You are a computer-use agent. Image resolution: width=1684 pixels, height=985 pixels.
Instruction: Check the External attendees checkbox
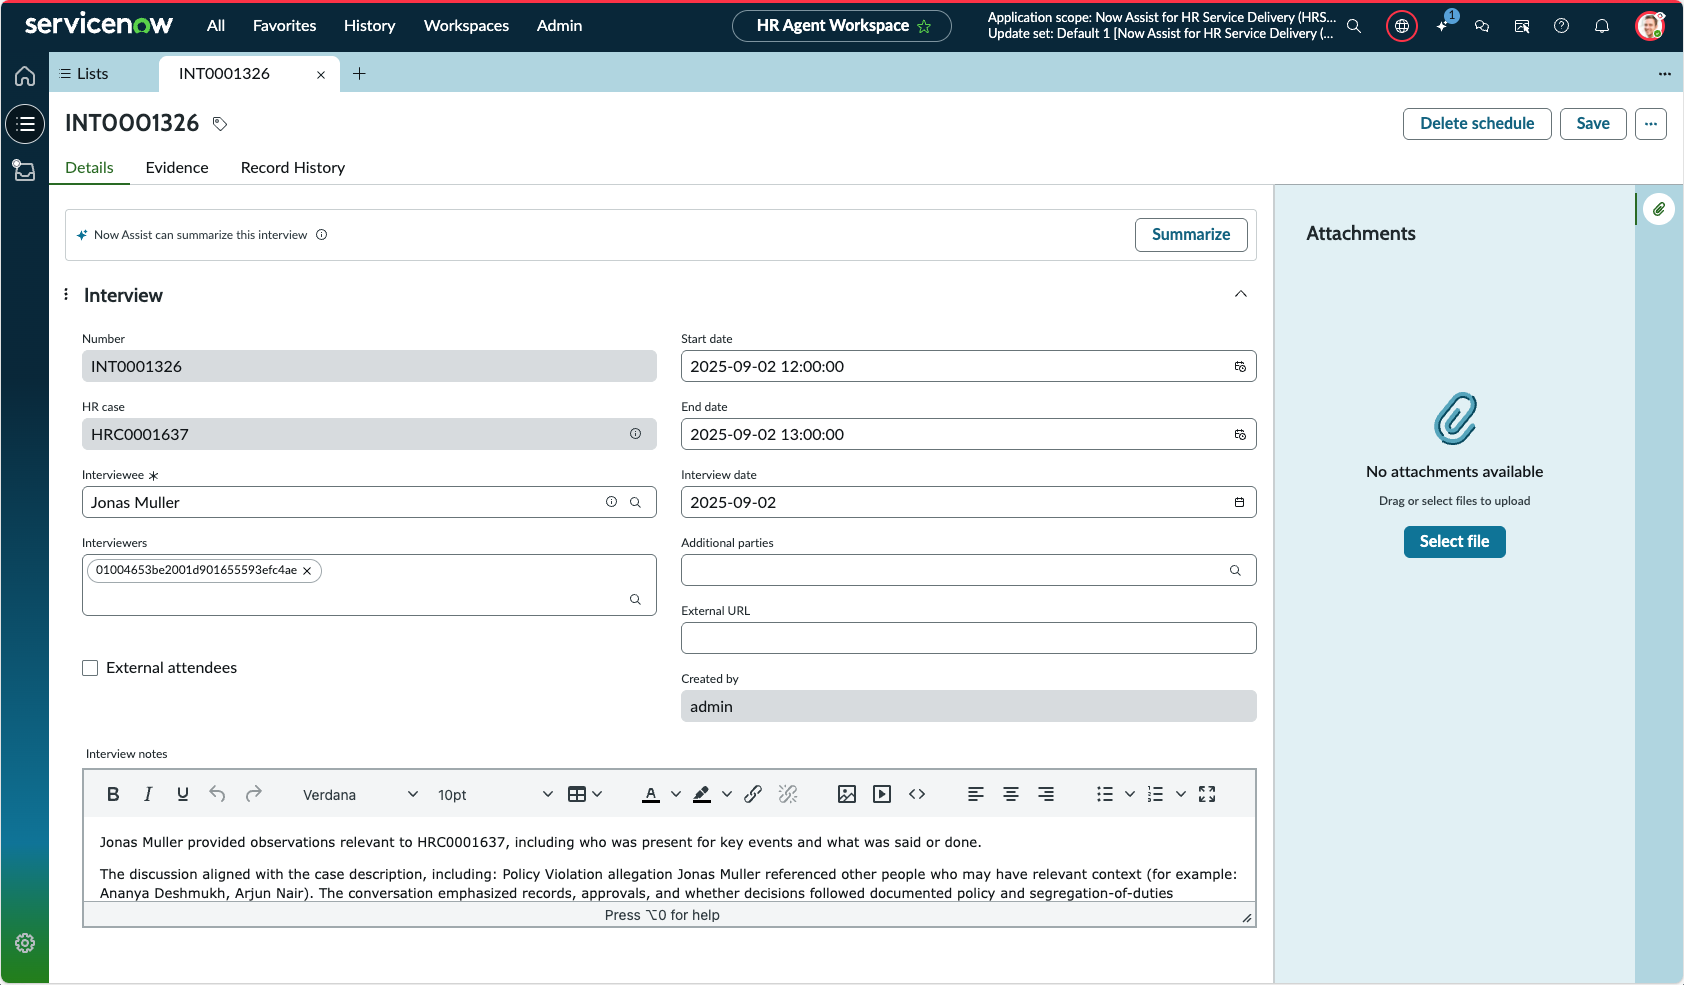coord(90,668)
